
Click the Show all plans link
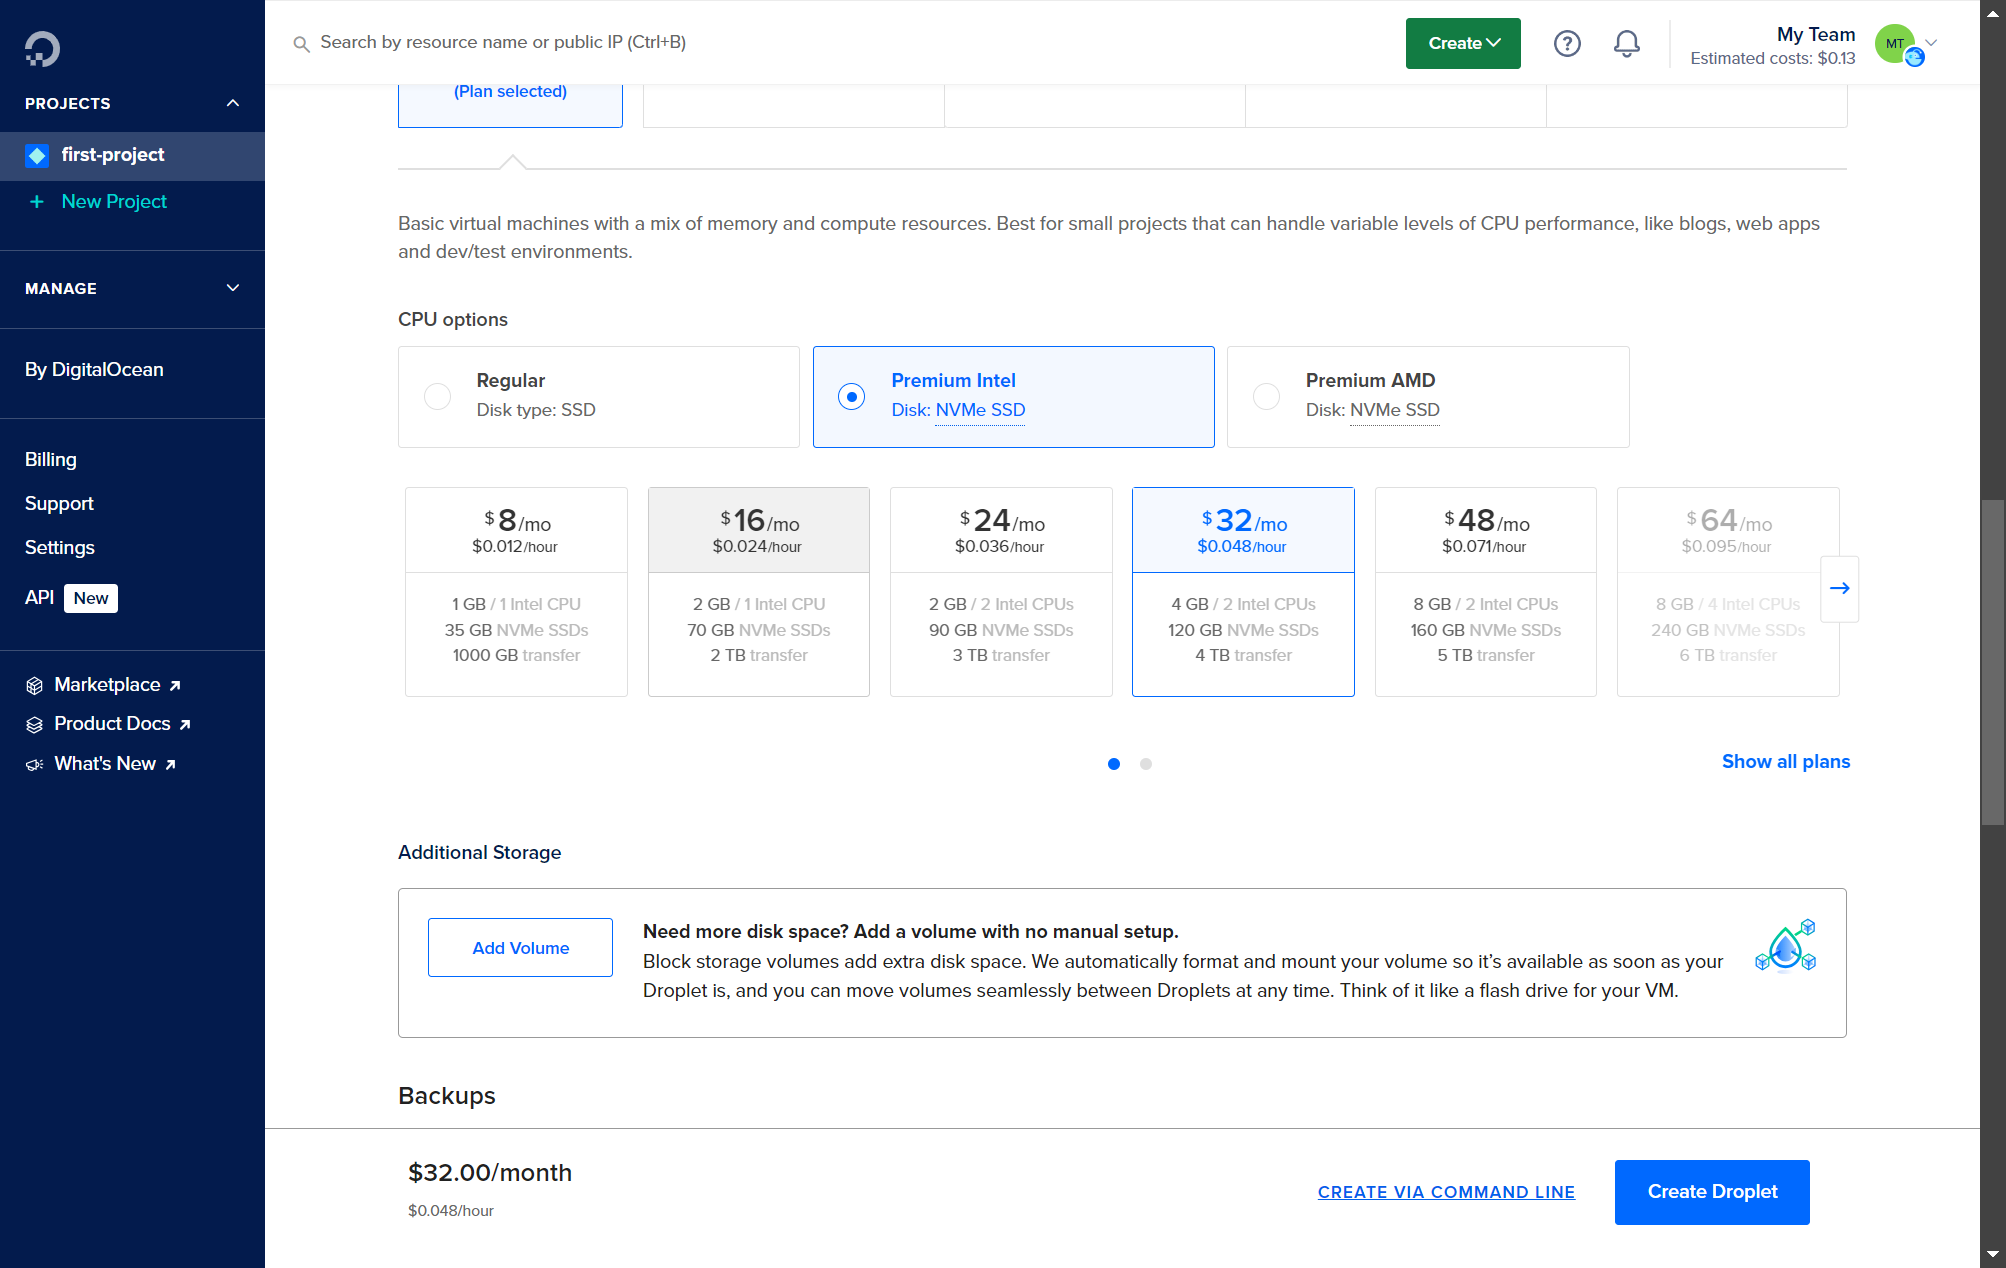click(1786, 761)
